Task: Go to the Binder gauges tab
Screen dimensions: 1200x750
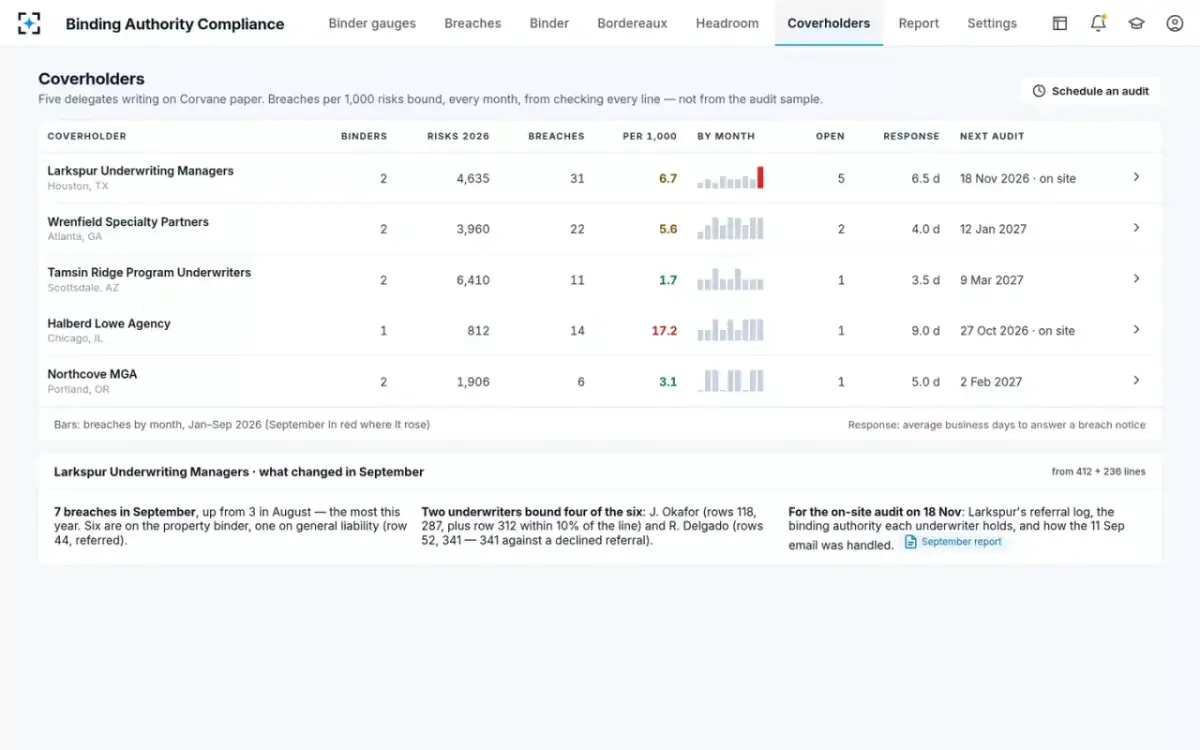Action: 372,23
